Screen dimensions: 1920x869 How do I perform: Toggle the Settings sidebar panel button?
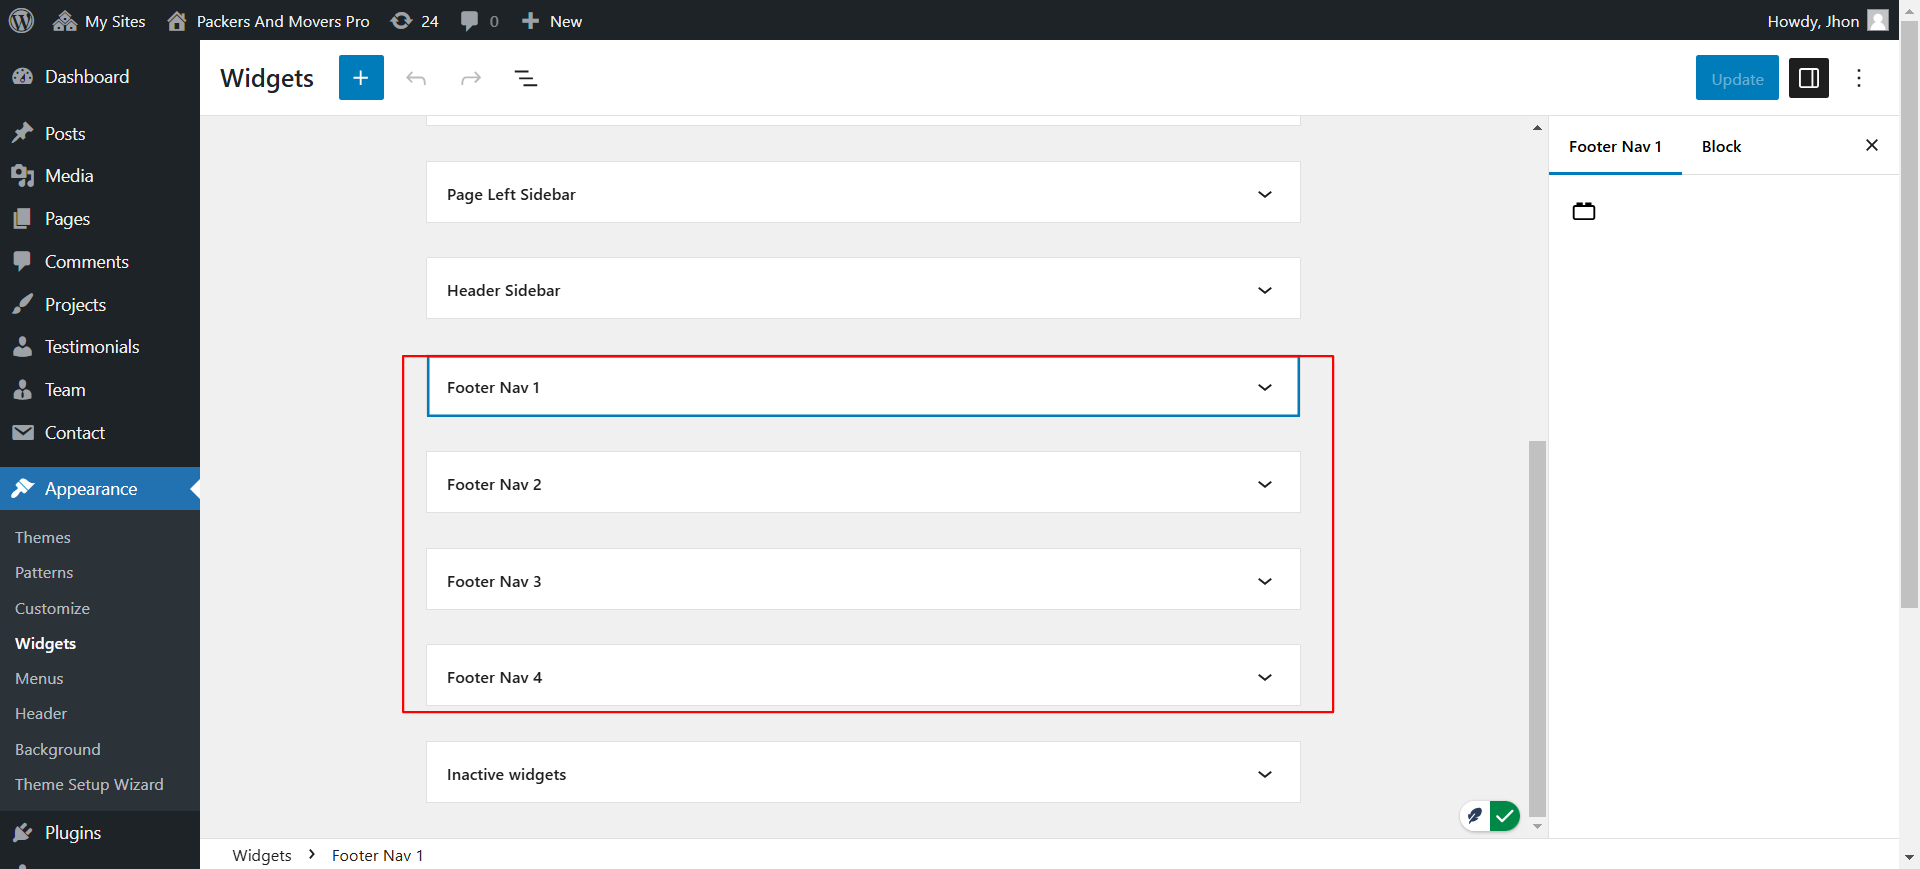click(x=1808, y=78)
